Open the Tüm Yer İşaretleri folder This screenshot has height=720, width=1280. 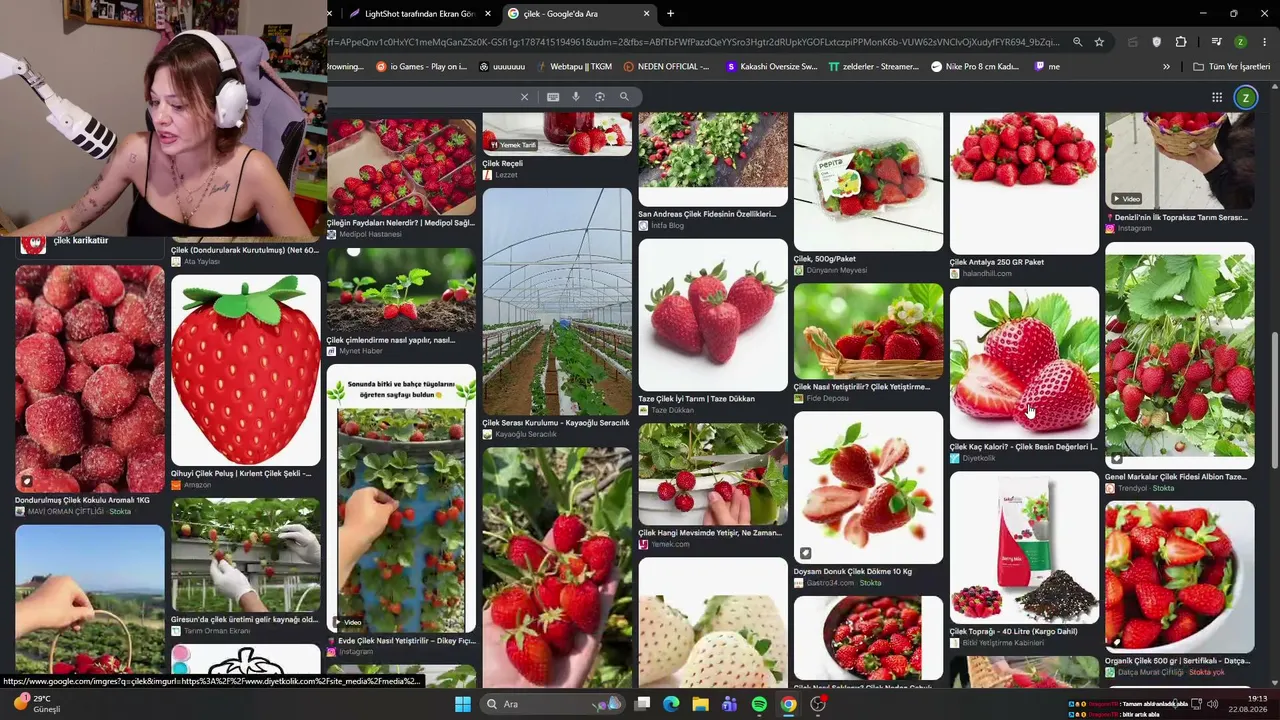(x=1231, y=67)
